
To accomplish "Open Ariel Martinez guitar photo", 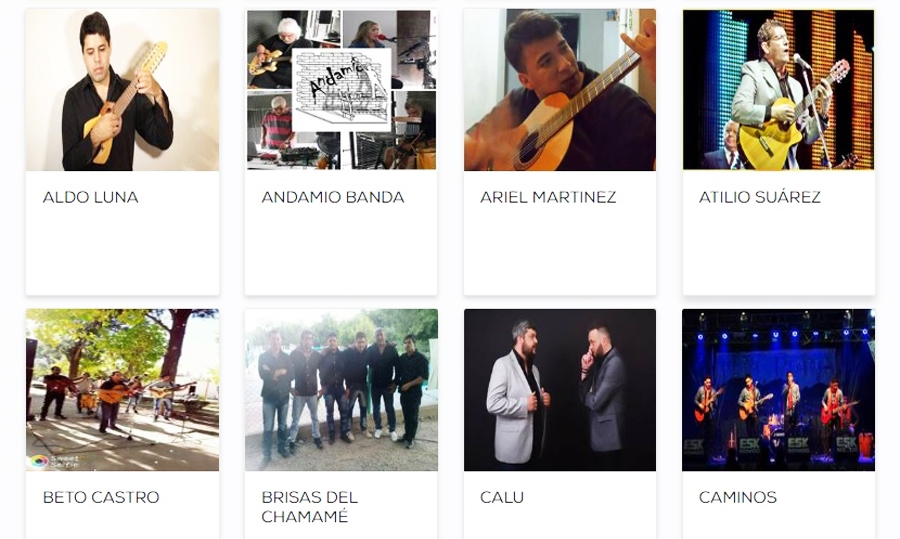I will 560,90.
